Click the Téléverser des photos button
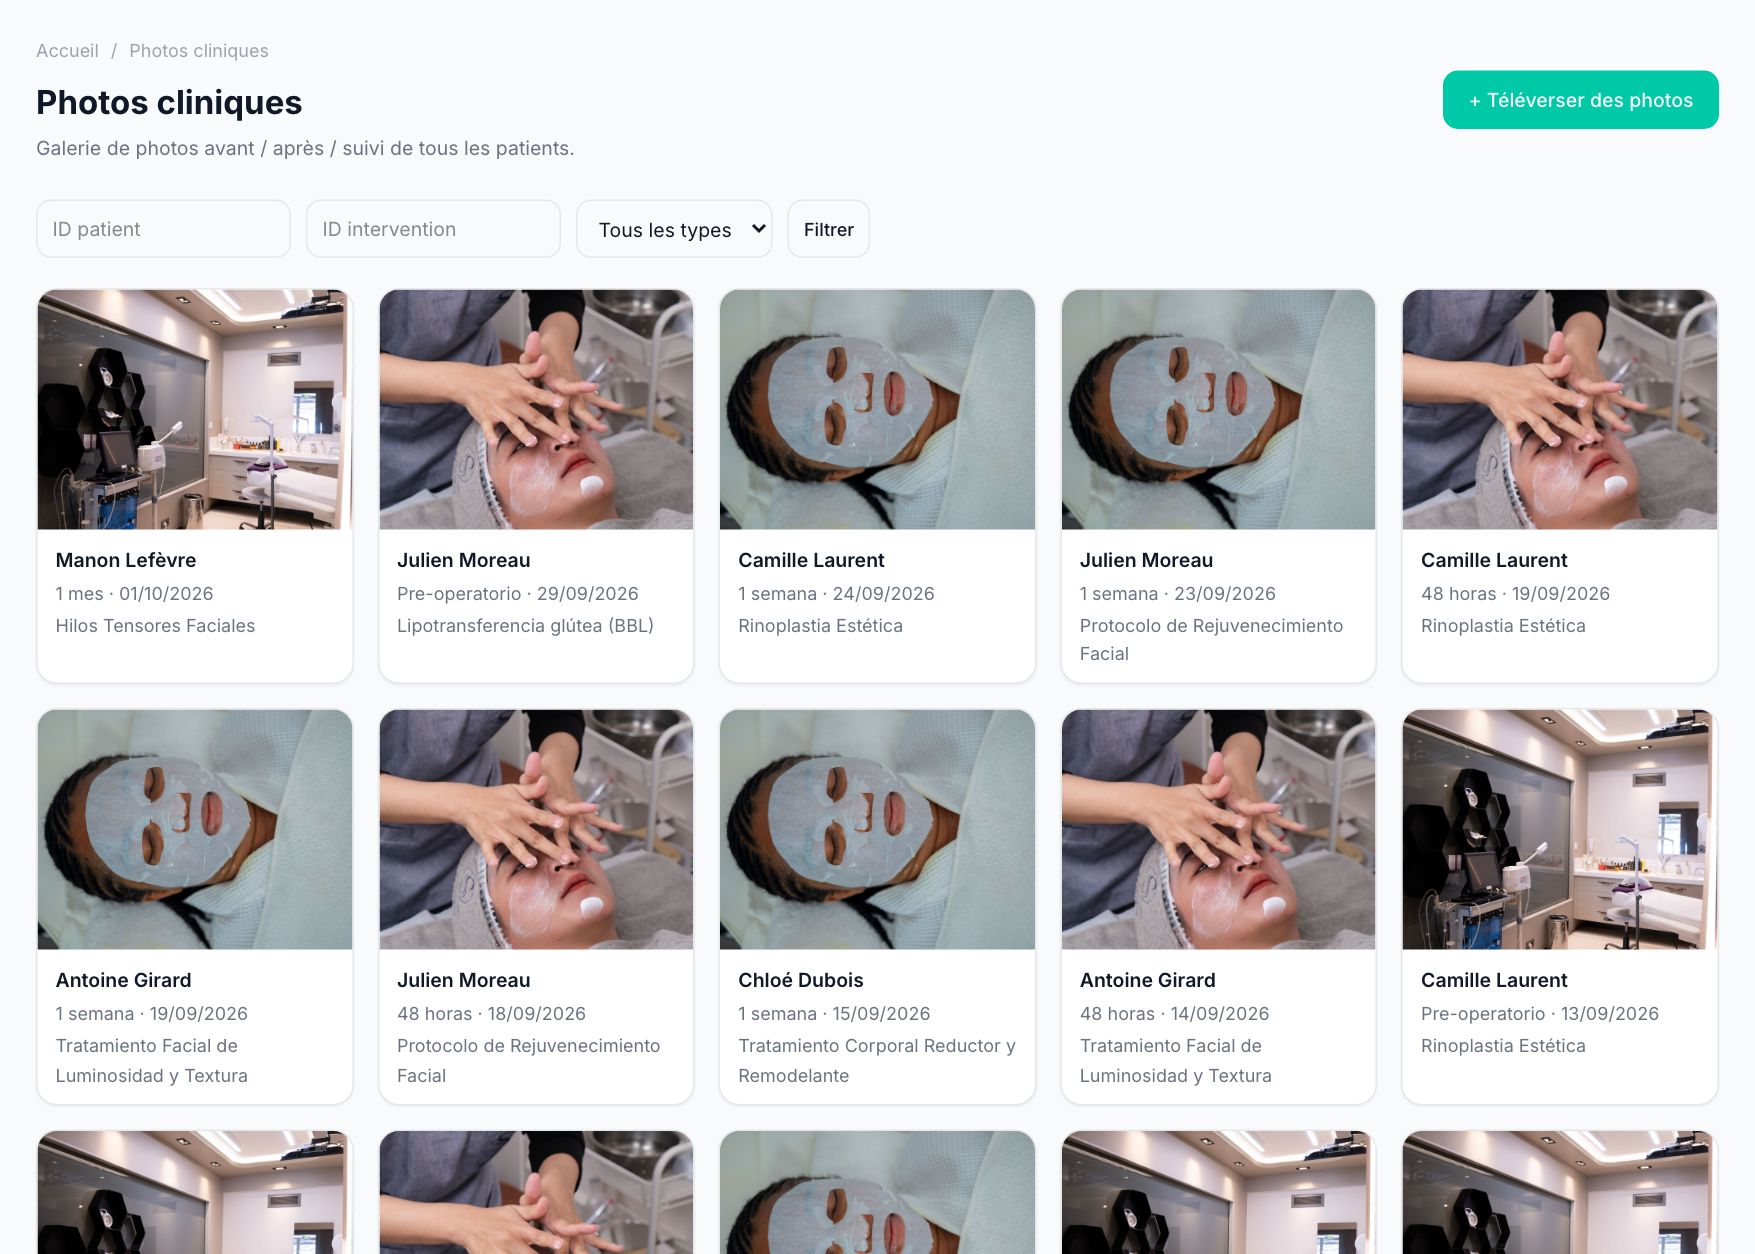The height and width of the screenshot is (1254, 1755). coord(1580,100)
